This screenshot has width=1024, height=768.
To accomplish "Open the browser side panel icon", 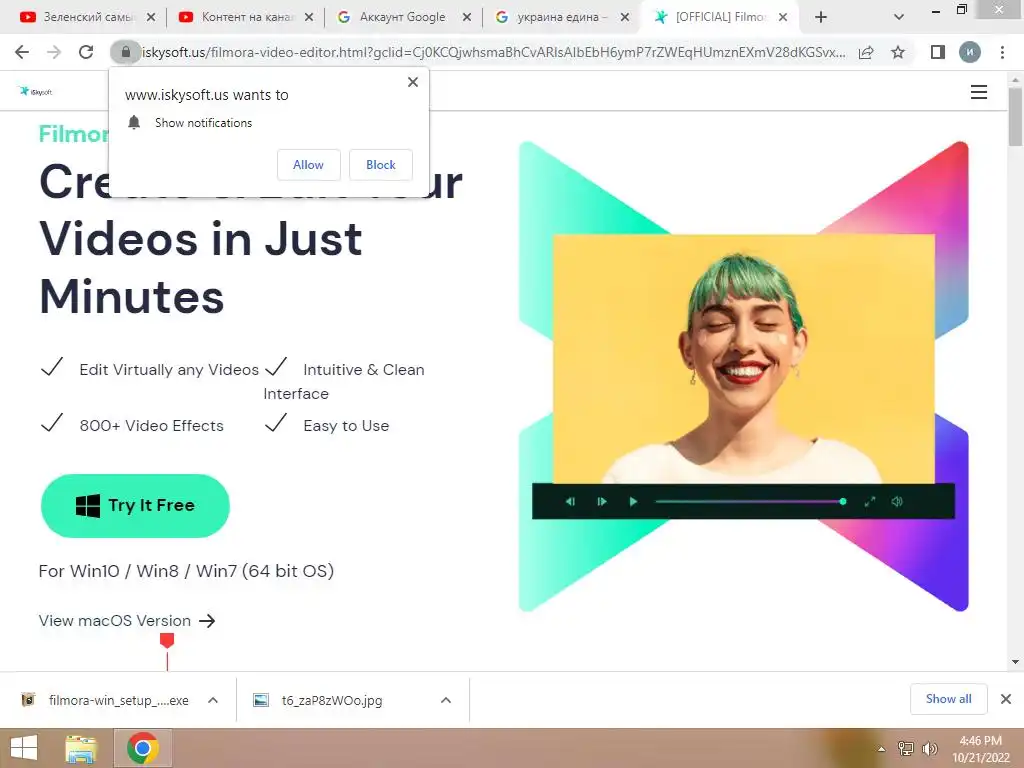I will coord(938,52).
